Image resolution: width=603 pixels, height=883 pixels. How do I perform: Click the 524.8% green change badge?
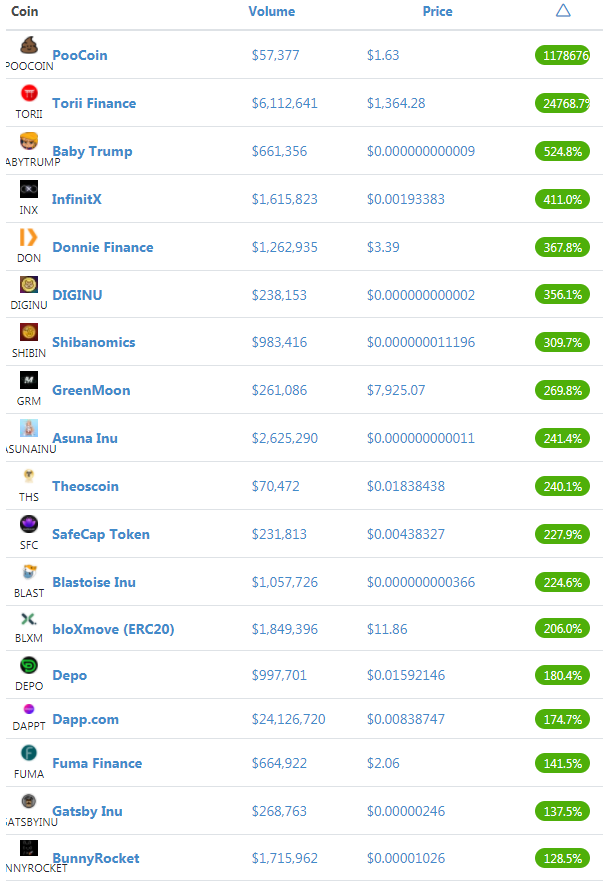pyautogui.click(x=562, y=151)
